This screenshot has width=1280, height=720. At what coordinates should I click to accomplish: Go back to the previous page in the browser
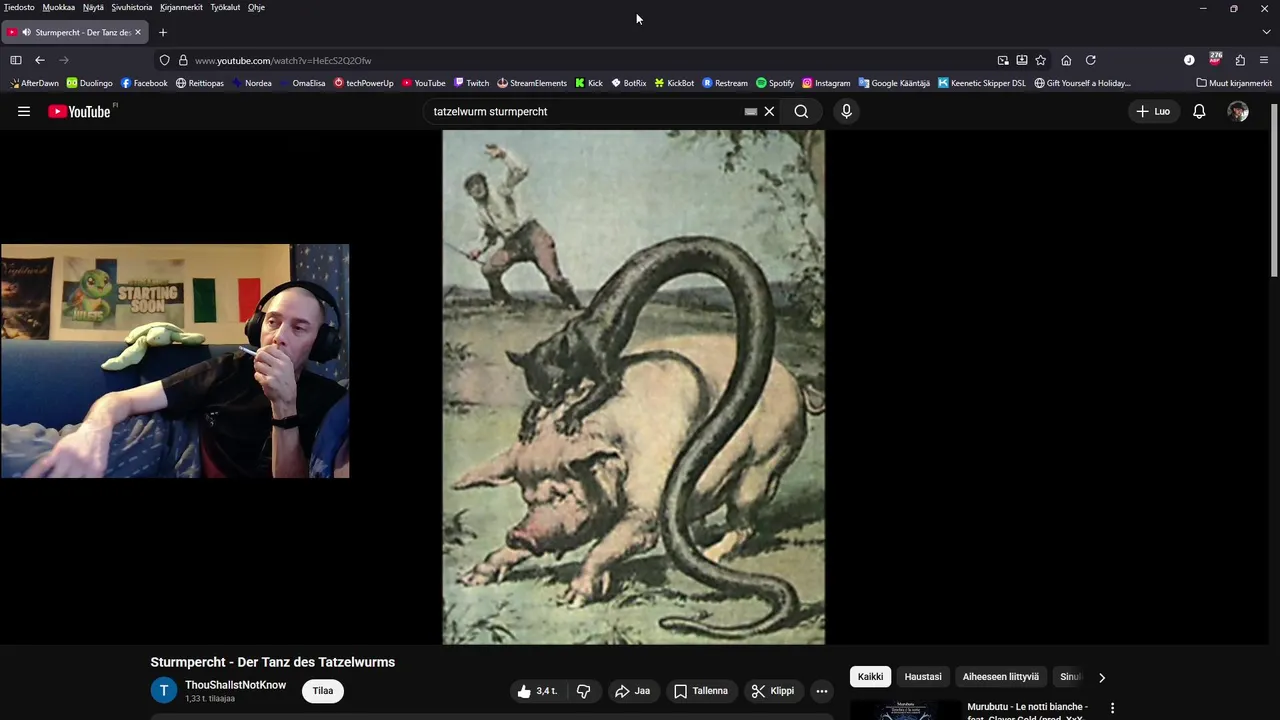40,60
